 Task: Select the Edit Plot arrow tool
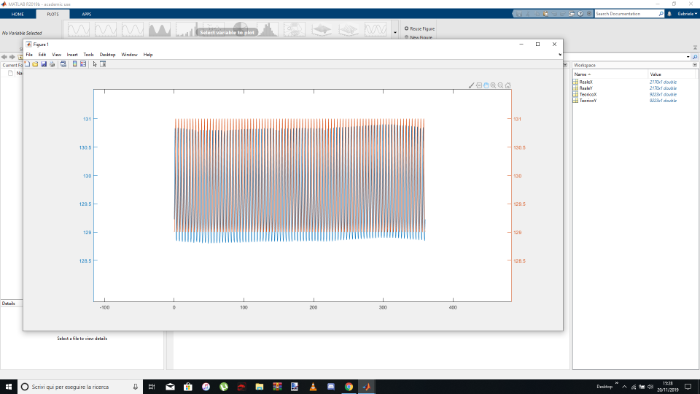pos(95,64)
